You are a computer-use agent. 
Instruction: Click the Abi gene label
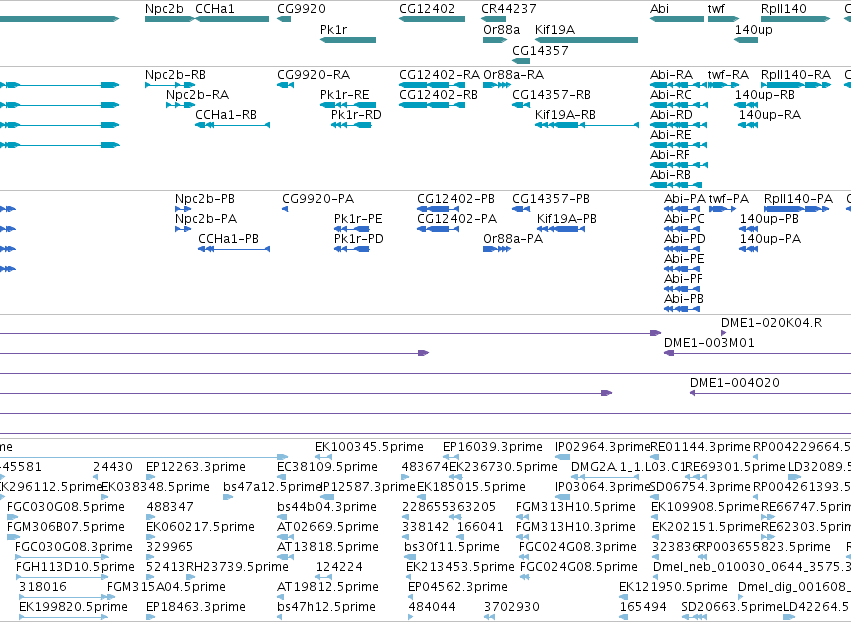click(659, 9)
